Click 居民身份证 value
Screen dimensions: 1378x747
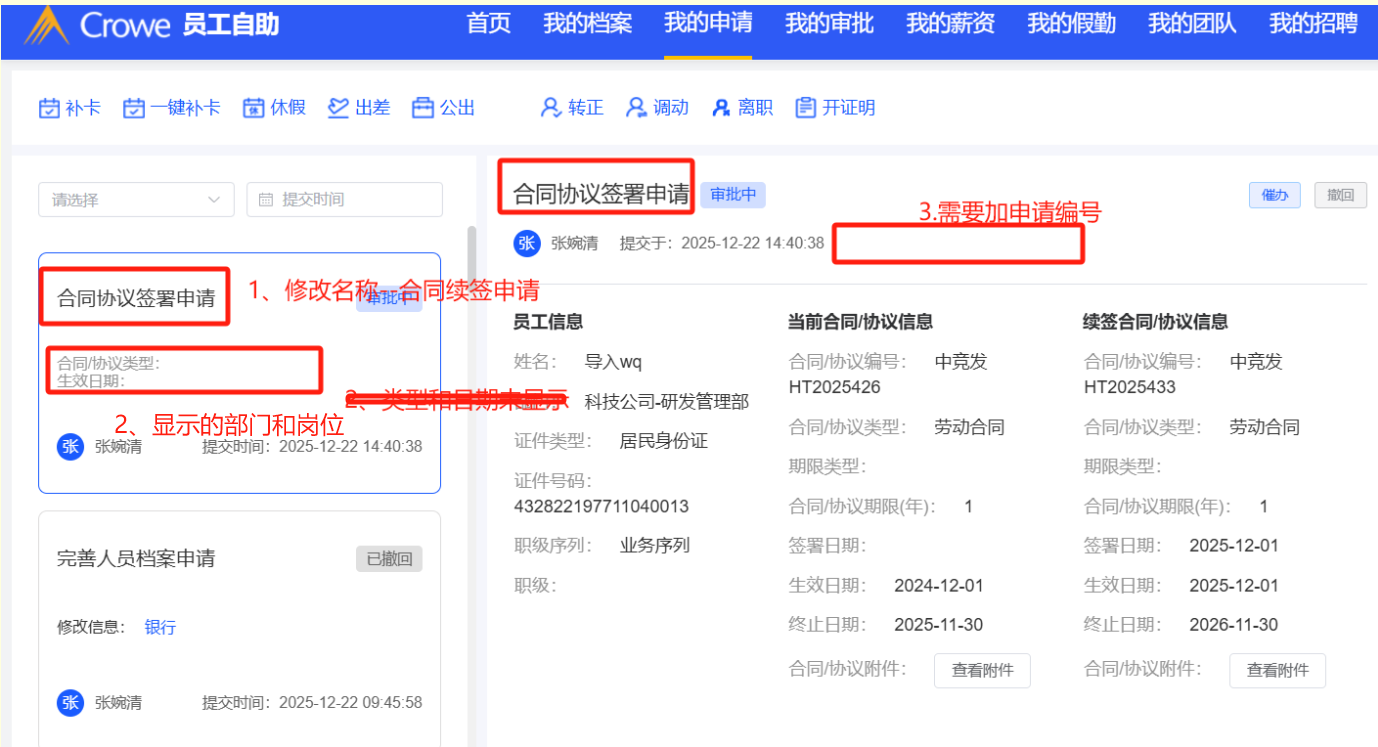[664, 441]
